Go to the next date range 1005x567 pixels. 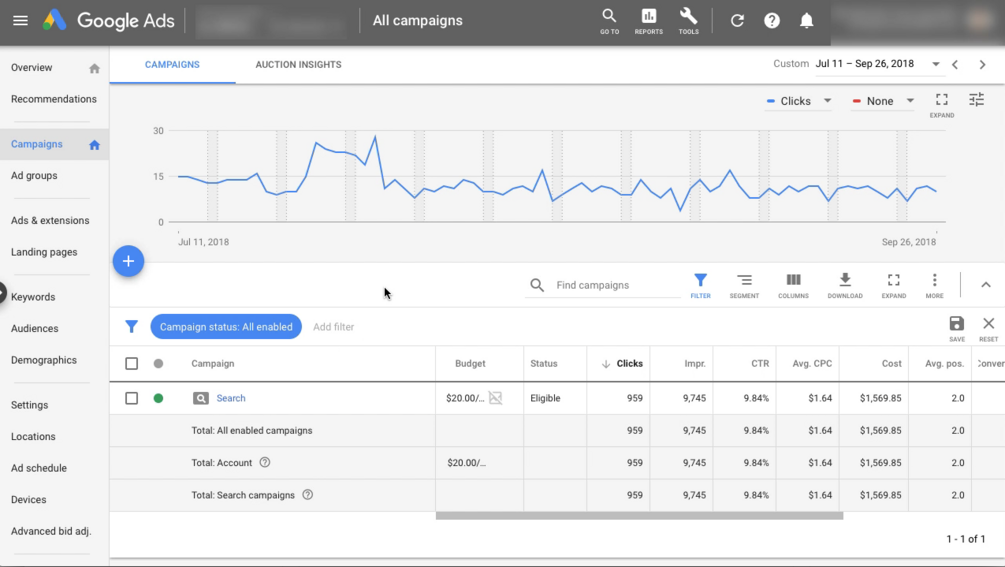tap(982, 64)
